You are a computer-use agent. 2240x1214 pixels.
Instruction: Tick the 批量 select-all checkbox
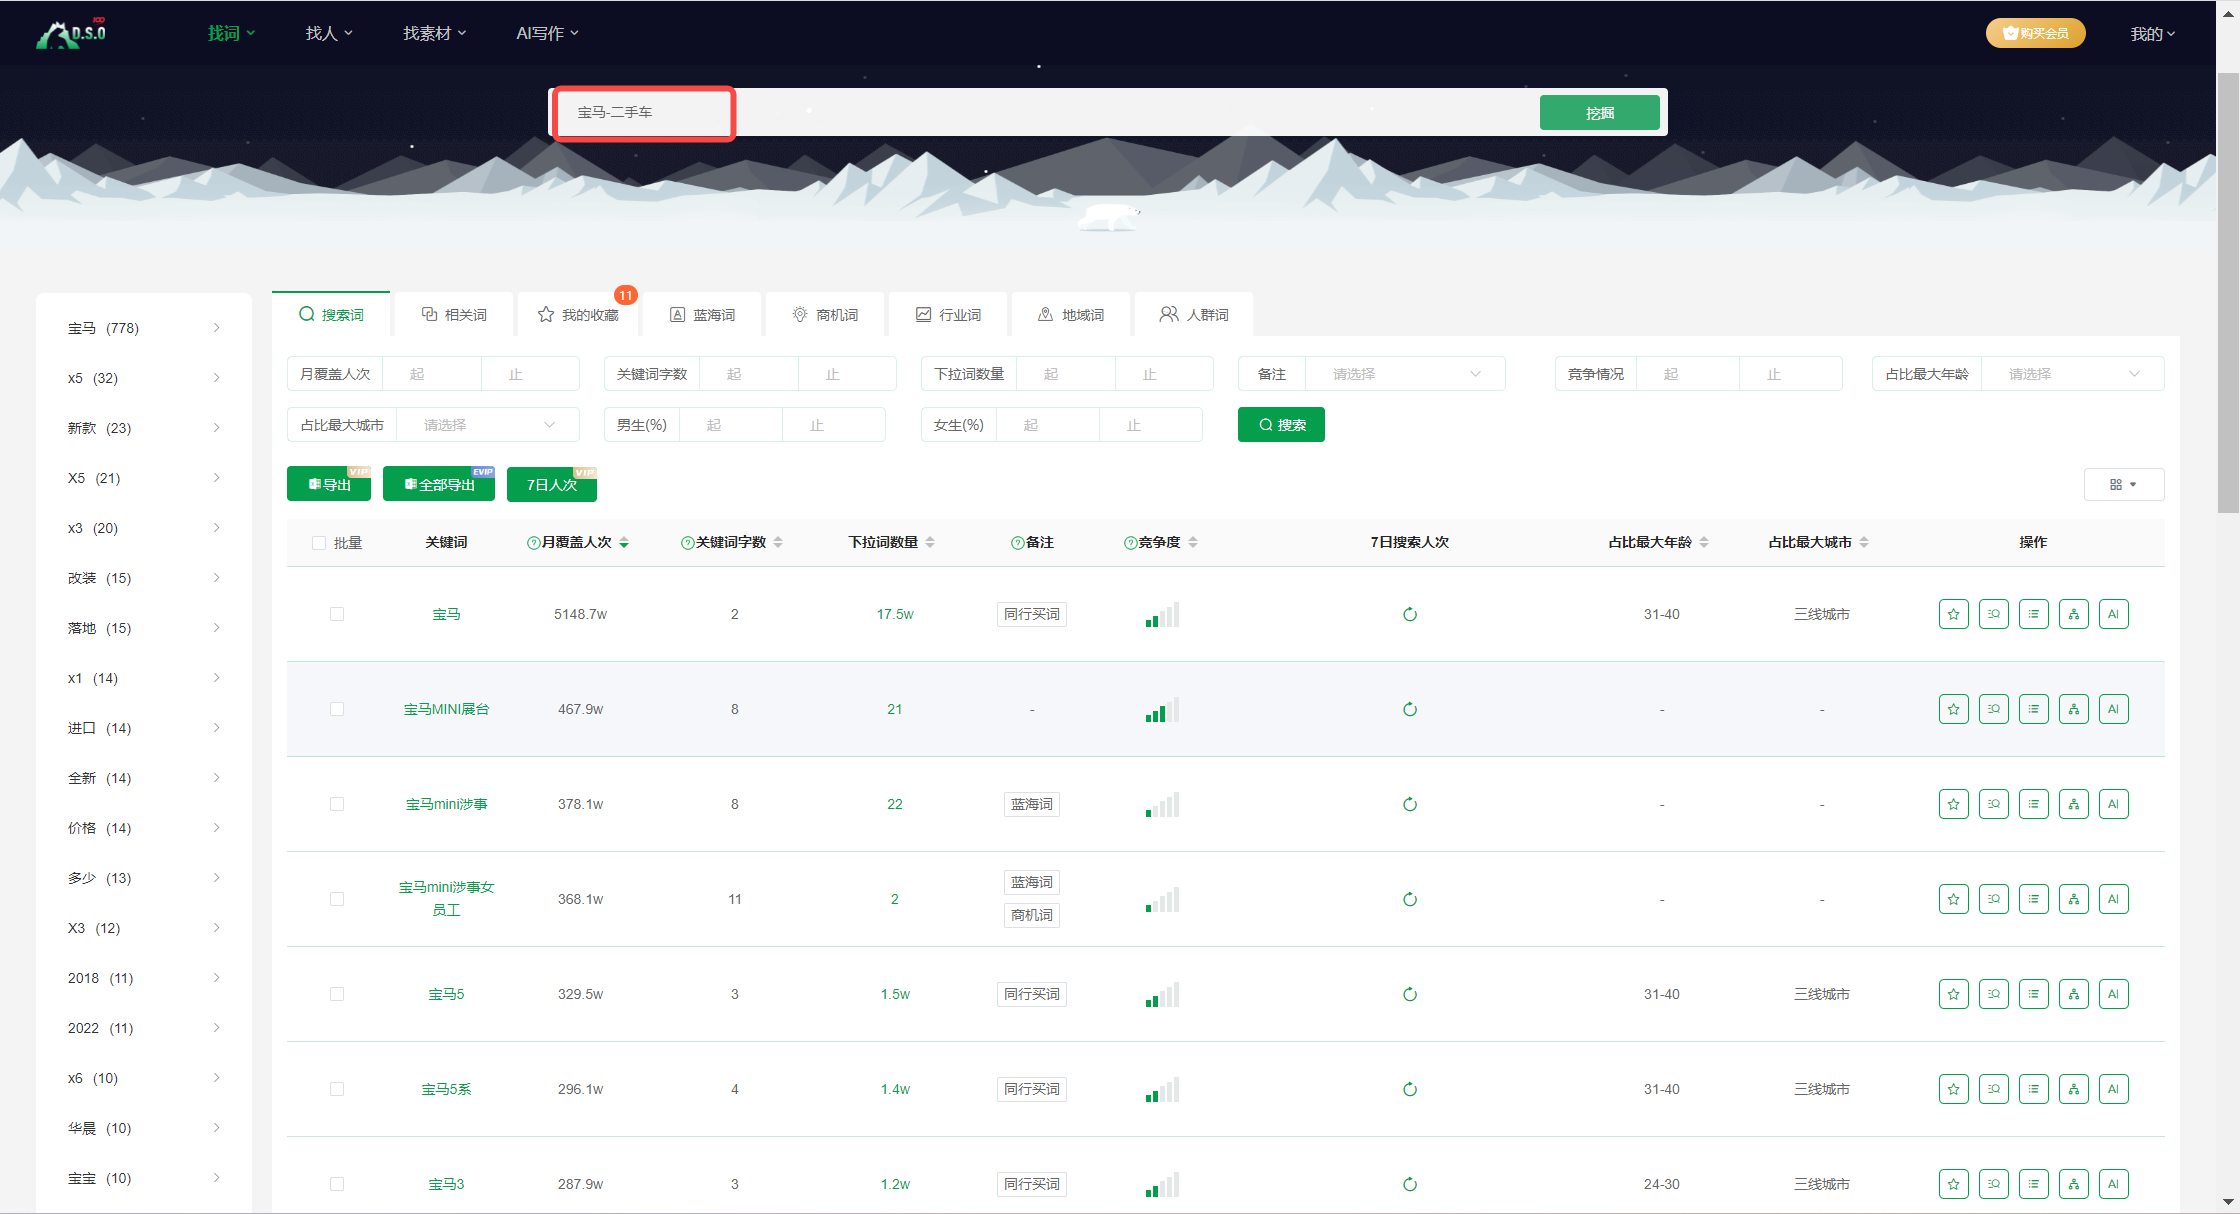319,543
